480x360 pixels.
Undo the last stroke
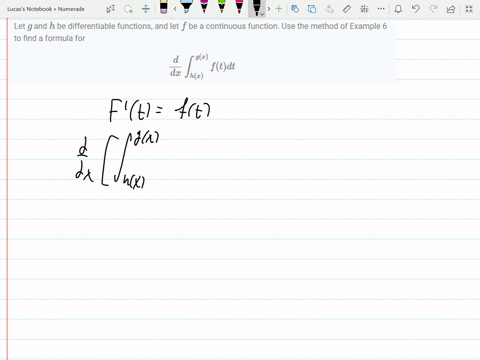[x=416, y=9]
